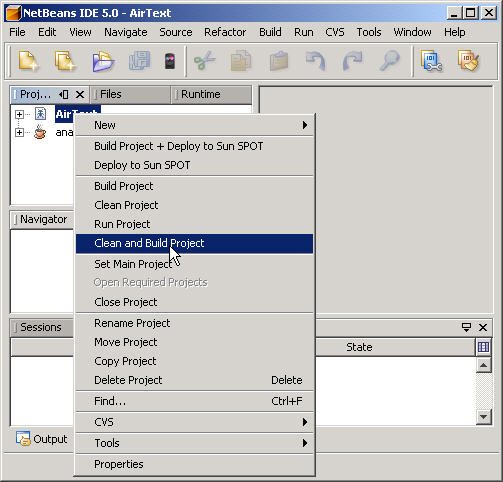Screen dimensions: 503x482
Task: Switch to the Files tab
Action: (x=130, y=95)
